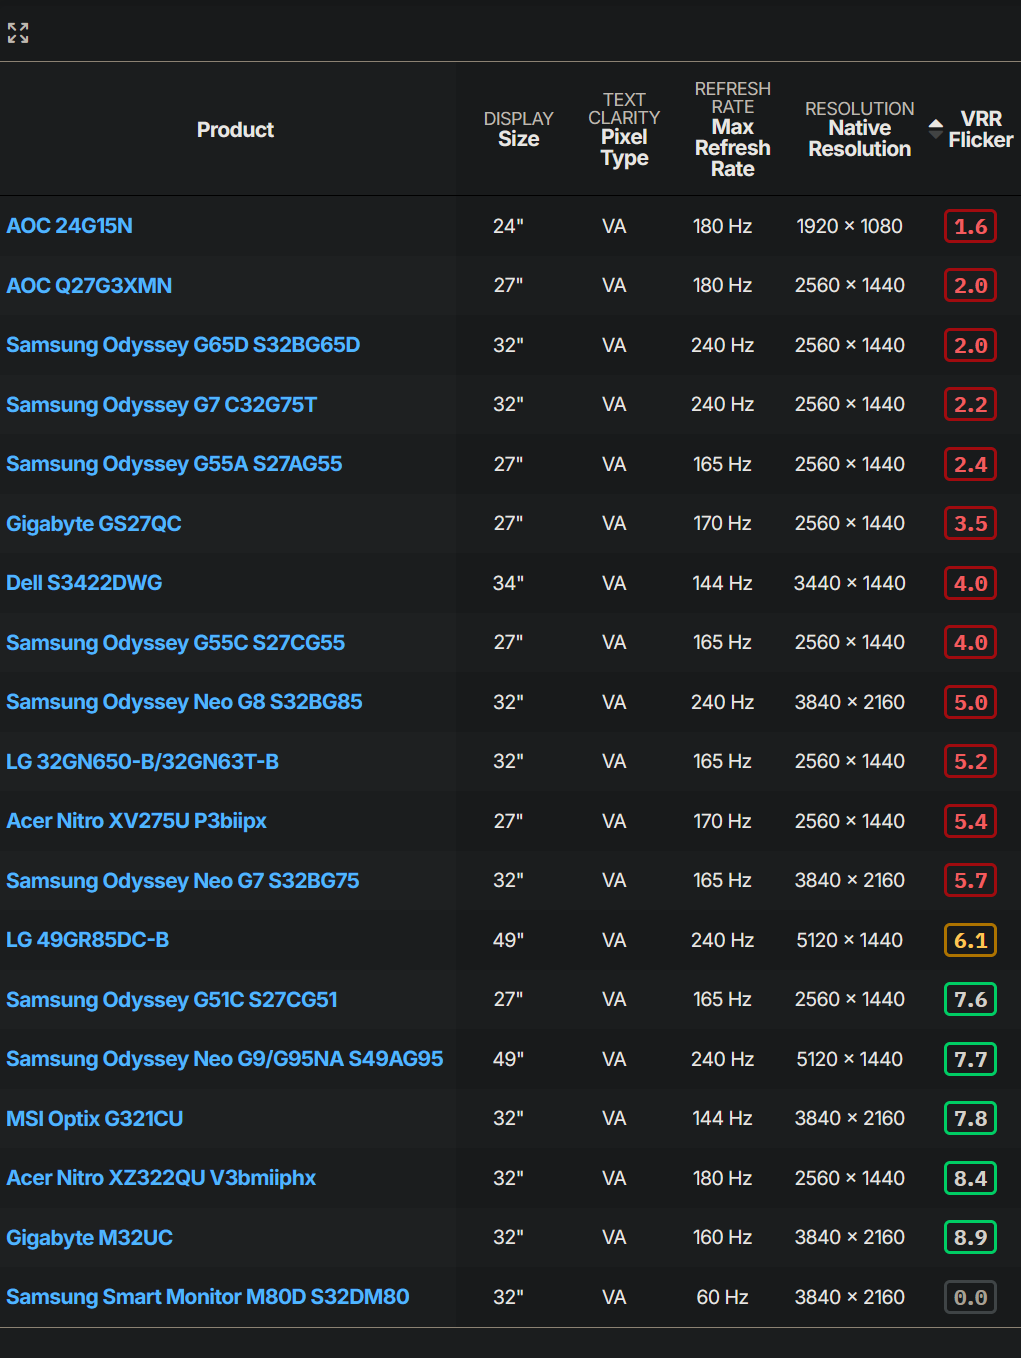The height and width of the screenshot is (1358, 1021).
Task: Open Samsung Odyssey Neo G9/G95NA S49AG95 link
Action: 224,1059
